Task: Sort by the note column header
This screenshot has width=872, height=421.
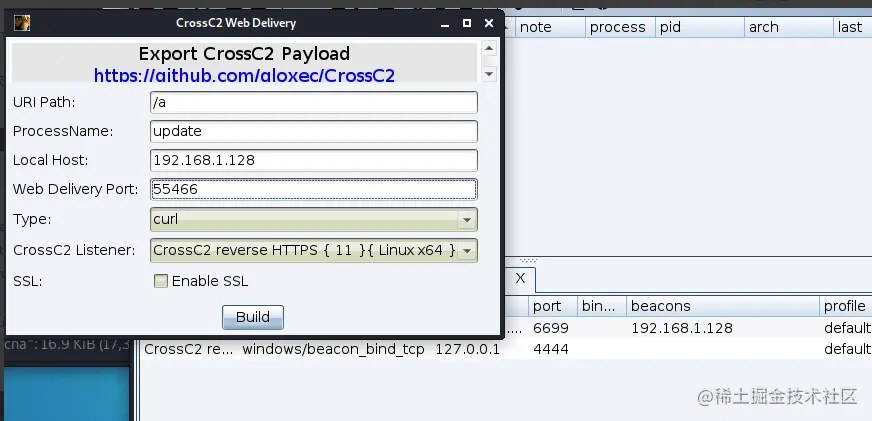Action: pos(549,27)
